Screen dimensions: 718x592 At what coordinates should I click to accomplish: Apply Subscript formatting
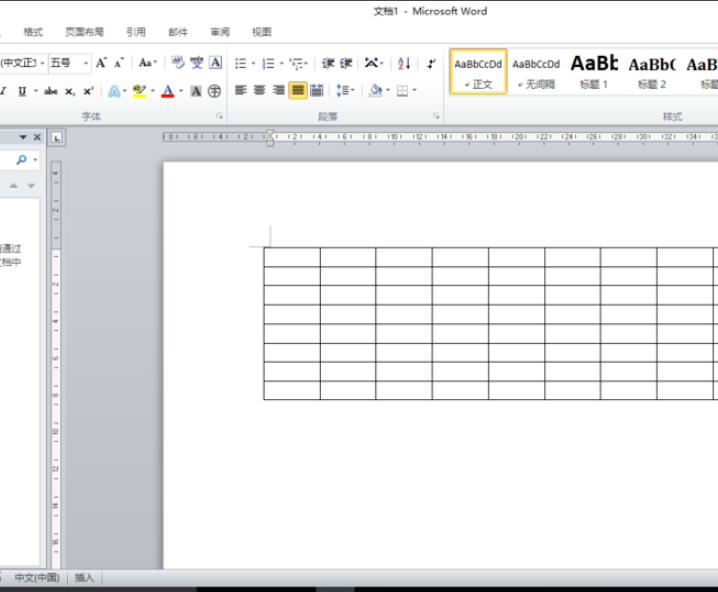pyautogui.click(x=69, y=92)
